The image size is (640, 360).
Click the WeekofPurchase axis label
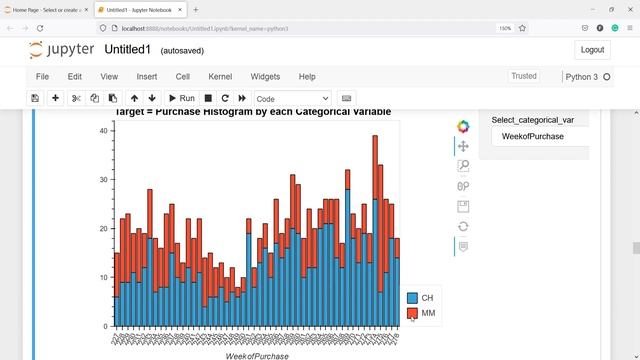[257, 356]
